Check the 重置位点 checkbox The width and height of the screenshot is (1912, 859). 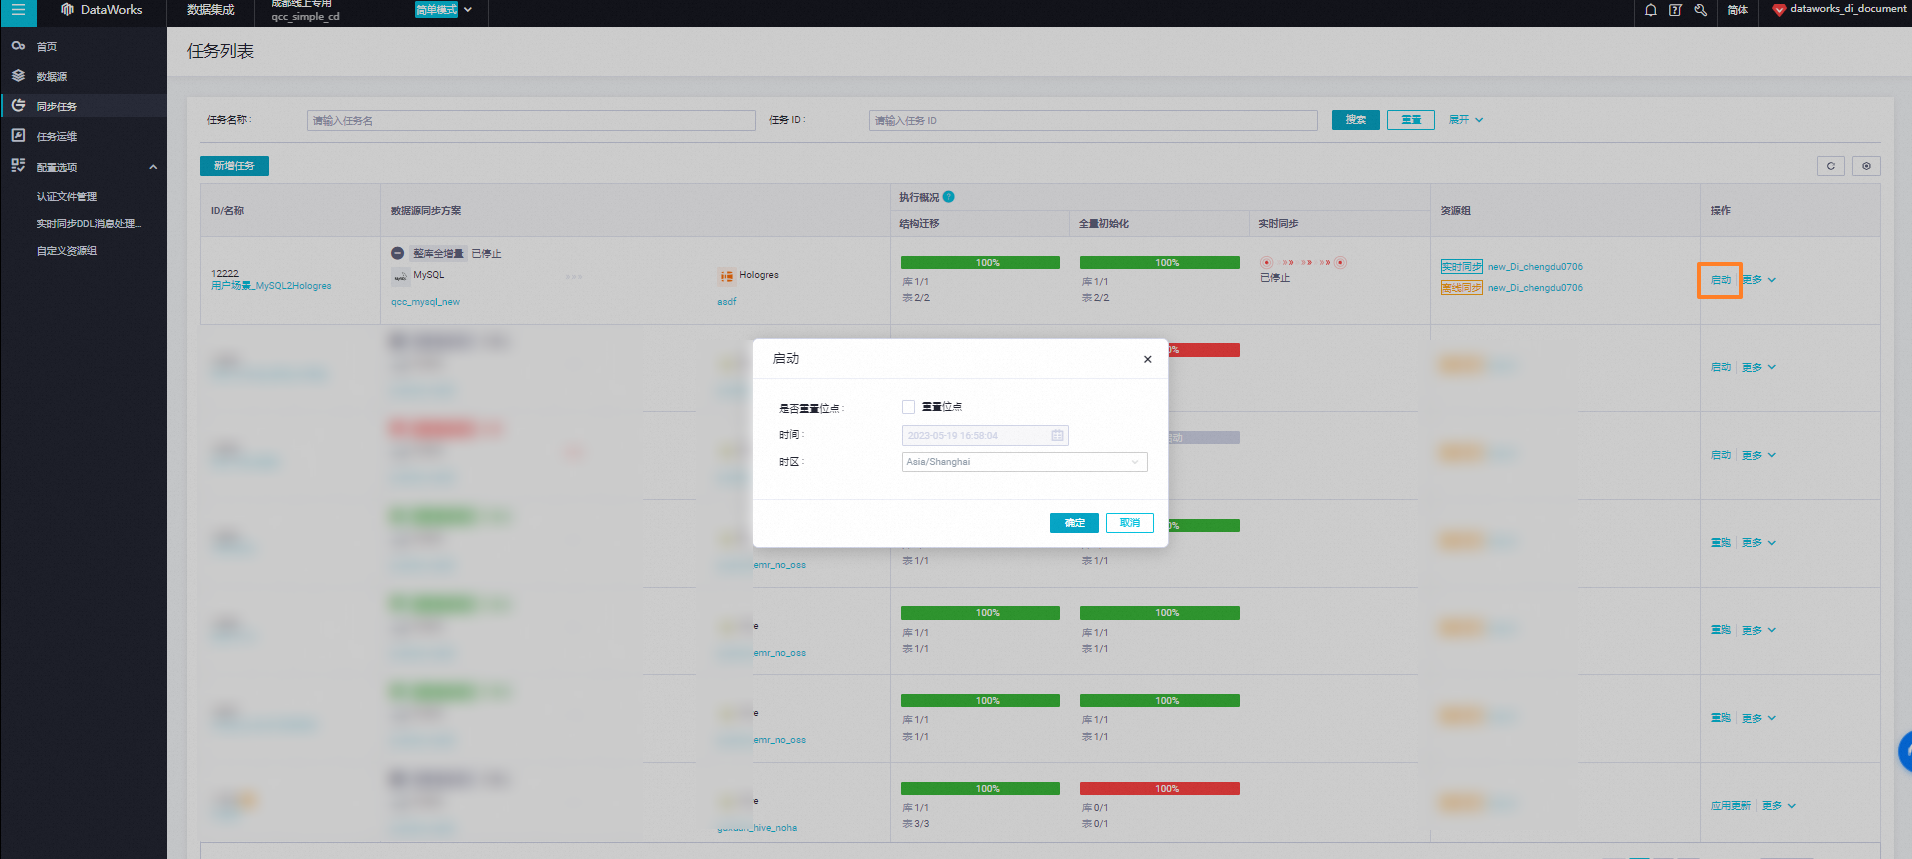click(908, 407)
